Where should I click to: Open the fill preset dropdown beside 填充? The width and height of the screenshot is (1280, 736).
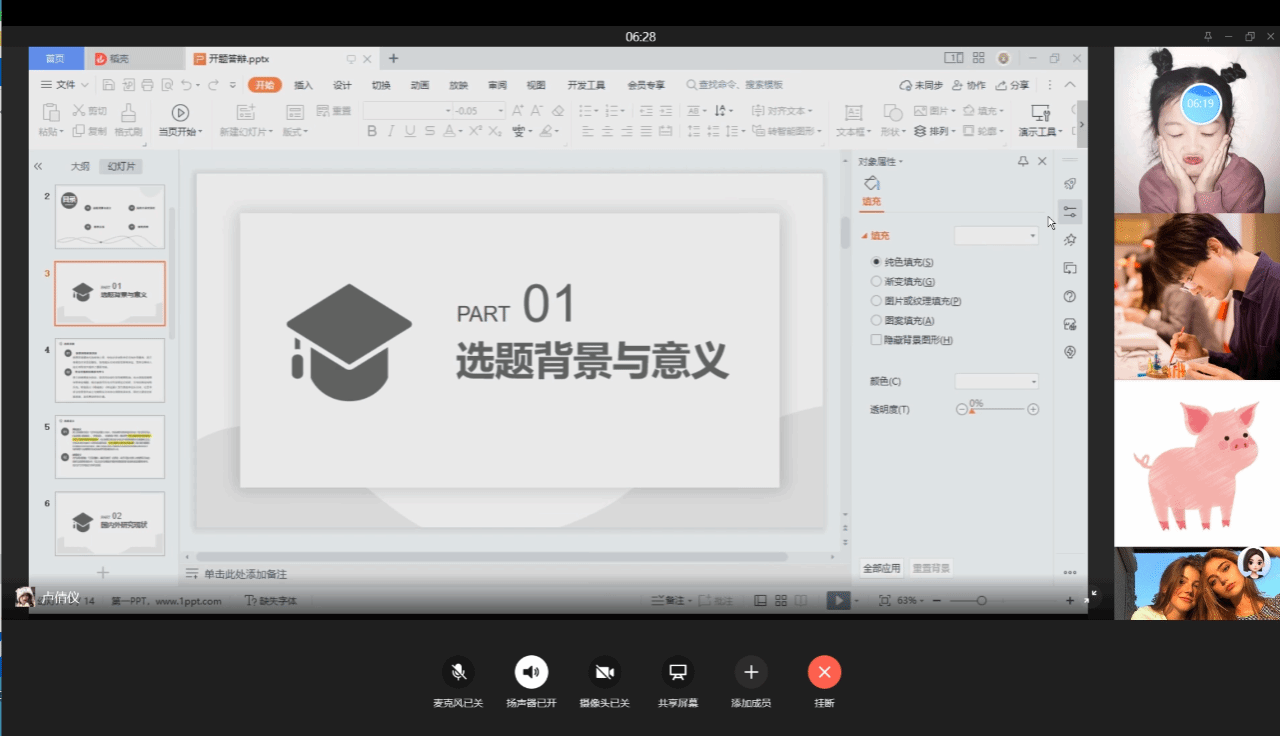(x=996, y=236)
